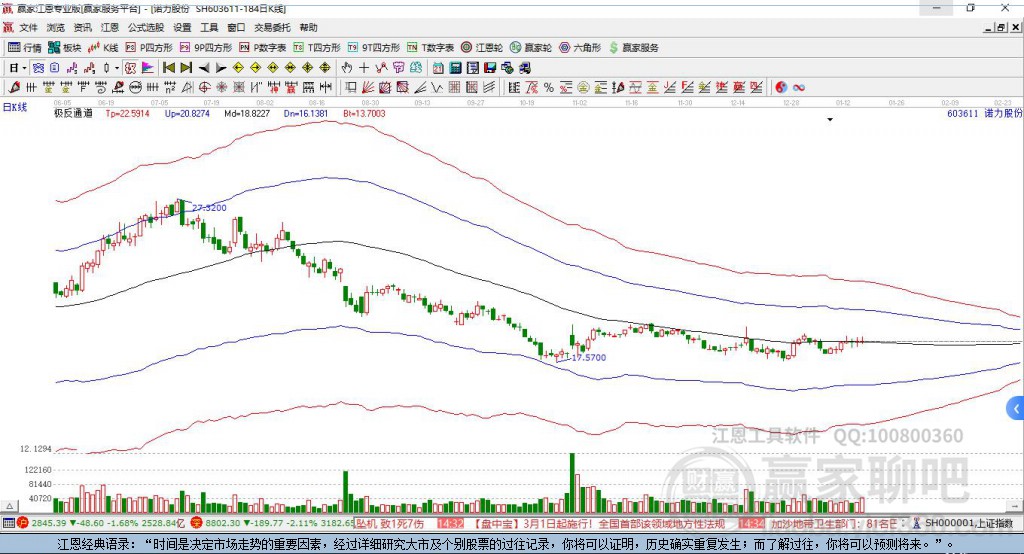Click the Tp=22.5914 indicator value
Image resolution: width=1024 pixels, height=554 pixels.
tap(127, 113)
